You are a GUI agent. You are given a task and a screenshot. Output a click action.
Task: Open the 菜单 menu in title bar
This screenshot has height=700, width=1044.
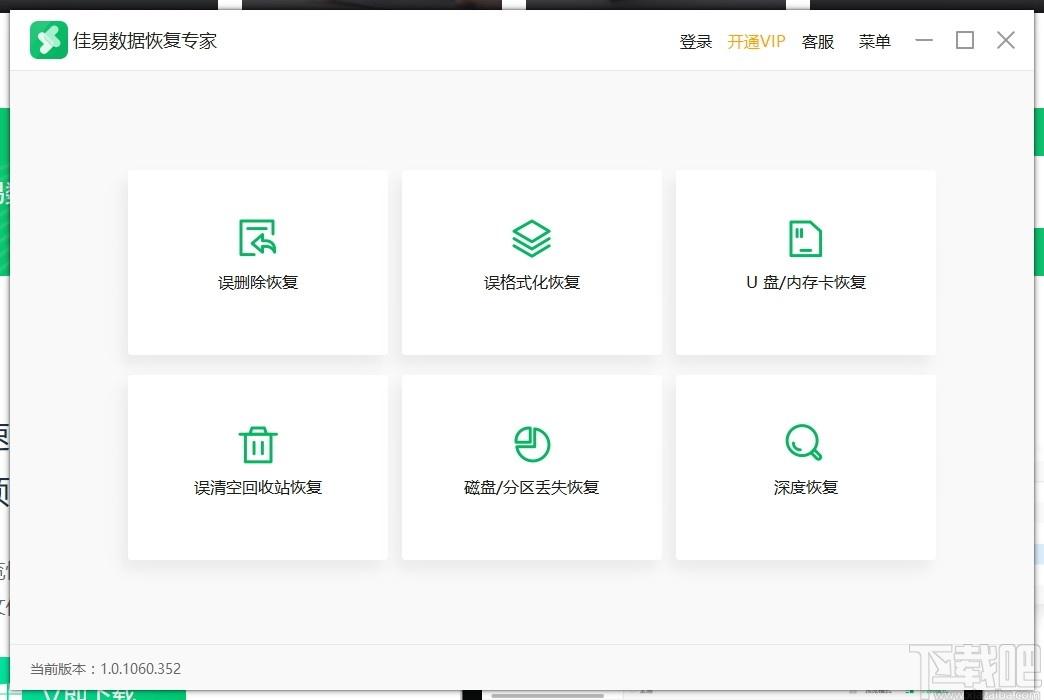point(874,42)
